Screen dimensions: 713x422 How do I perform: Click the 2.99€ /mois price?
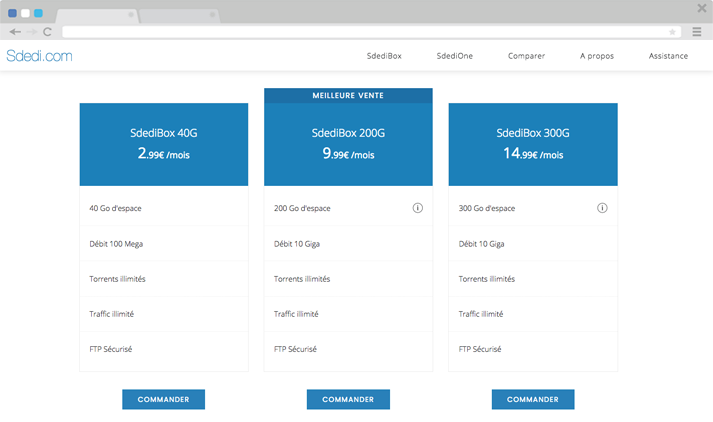coord(164,154)
